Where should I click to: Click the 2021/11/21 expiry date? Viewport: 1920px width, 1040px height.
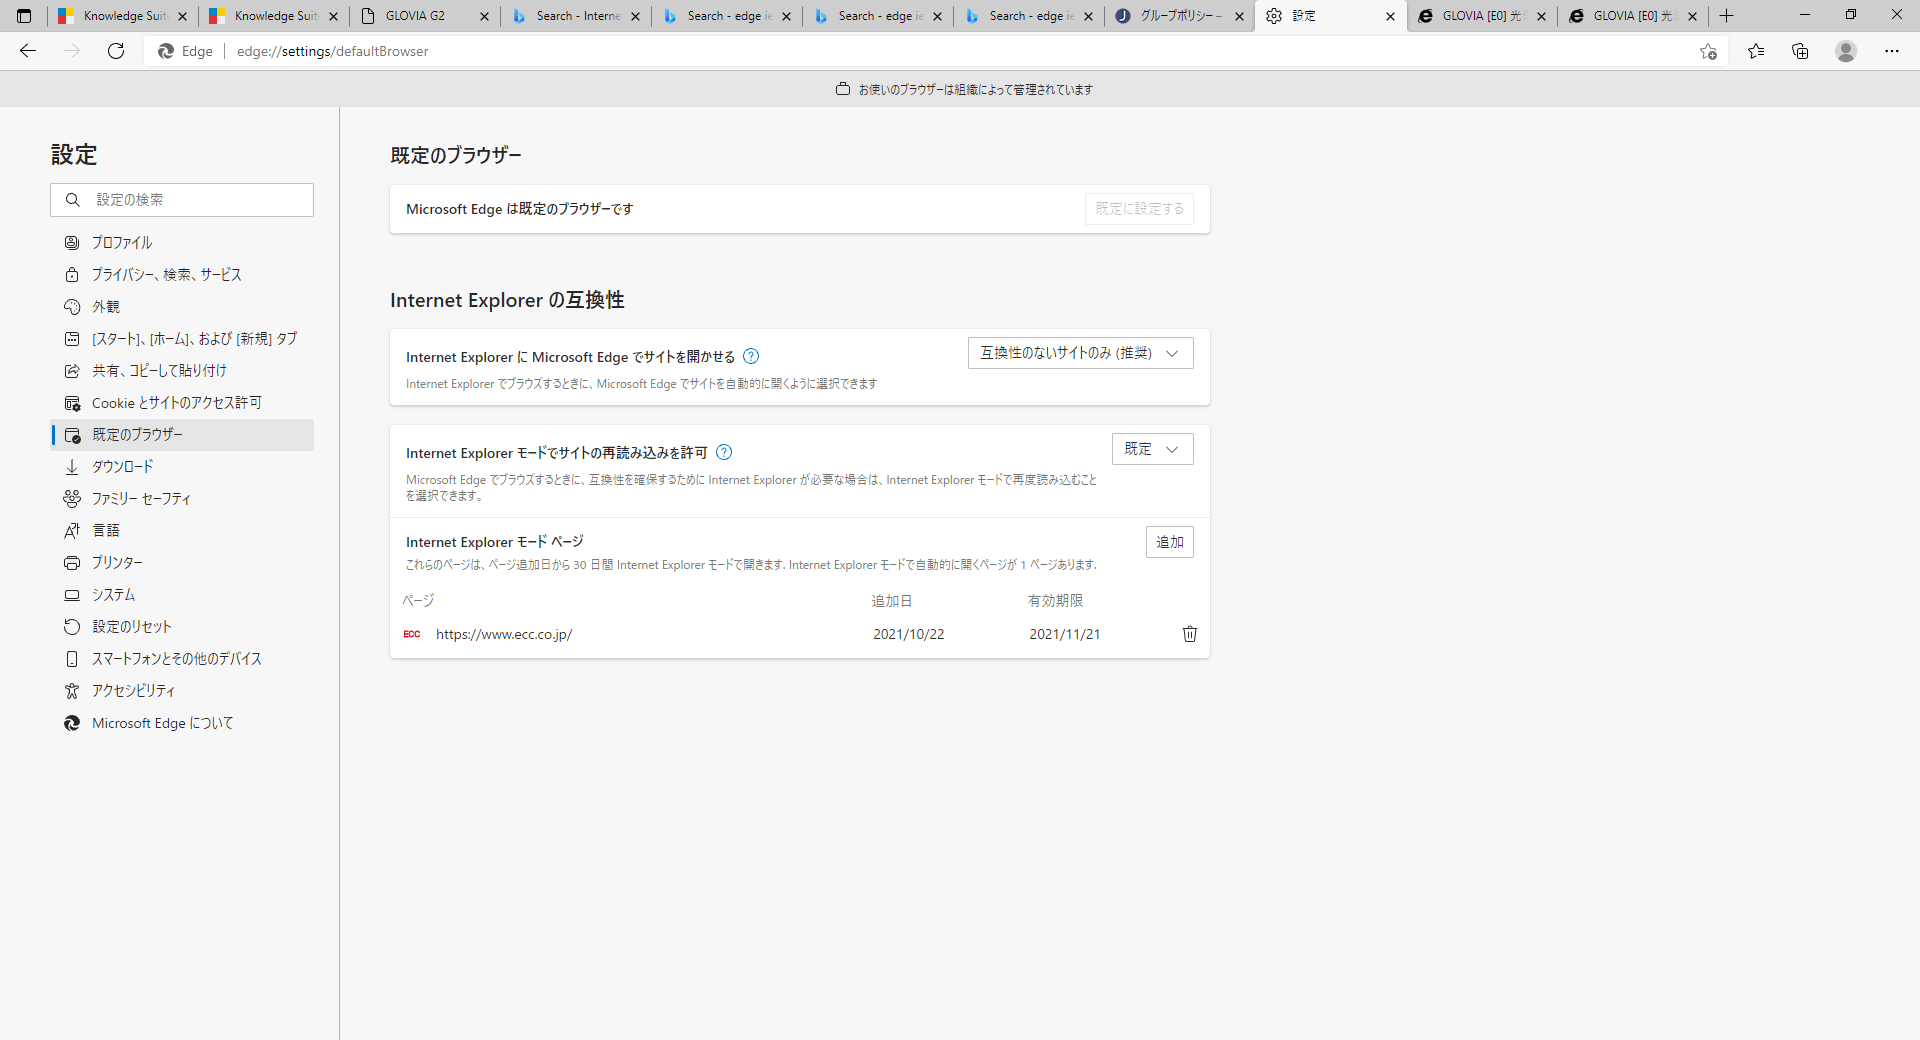pos(1065,634)
